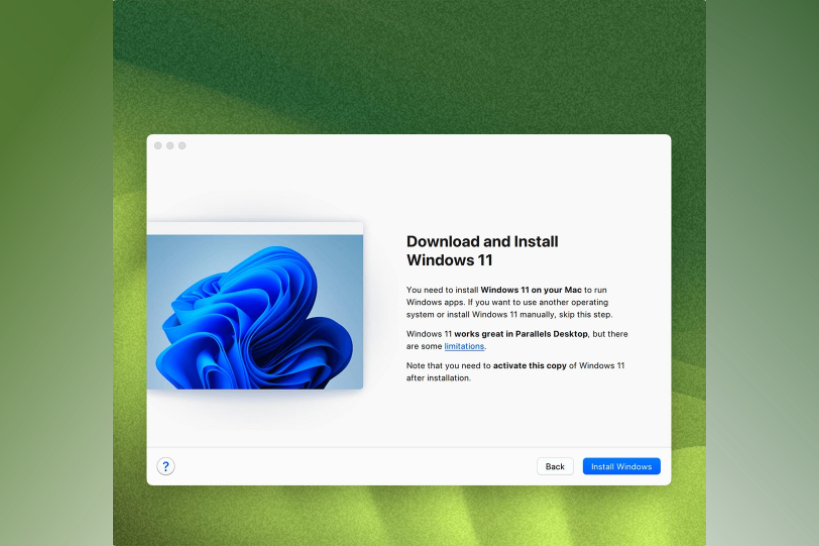Click the 'Download and Install Windows 11' heading
The height and width of the screenshot is (546, 819).
pyautogui.click(x=482, y=251)
